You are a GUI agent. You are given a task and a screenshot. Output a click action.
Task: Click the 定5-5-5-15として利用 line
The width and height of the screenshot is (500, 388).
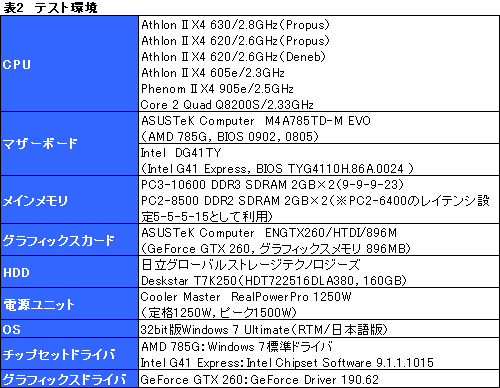tap(207, 217)
